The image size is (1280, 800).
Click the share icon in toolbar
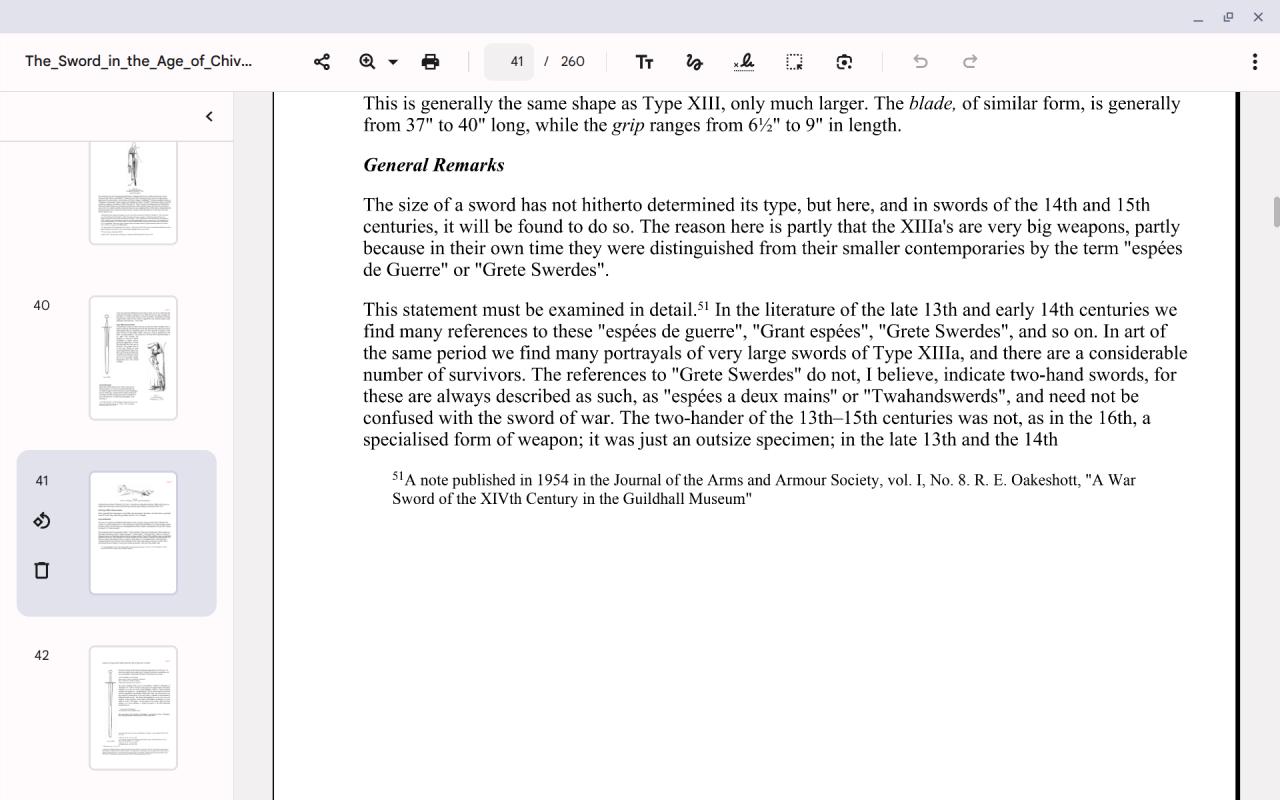322,62
